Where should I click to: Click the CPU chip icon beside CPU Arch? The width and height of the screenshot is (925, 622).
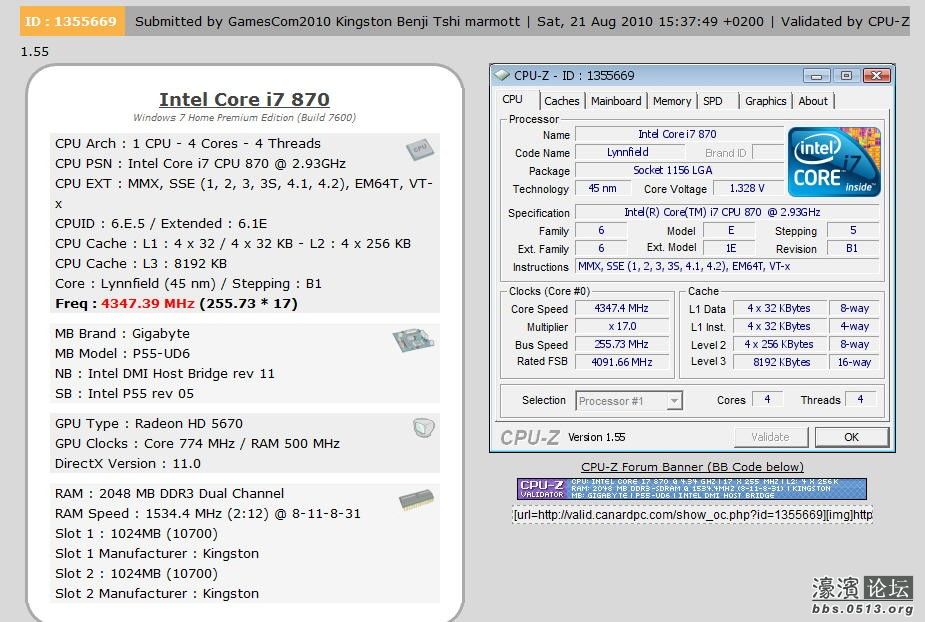419,149
